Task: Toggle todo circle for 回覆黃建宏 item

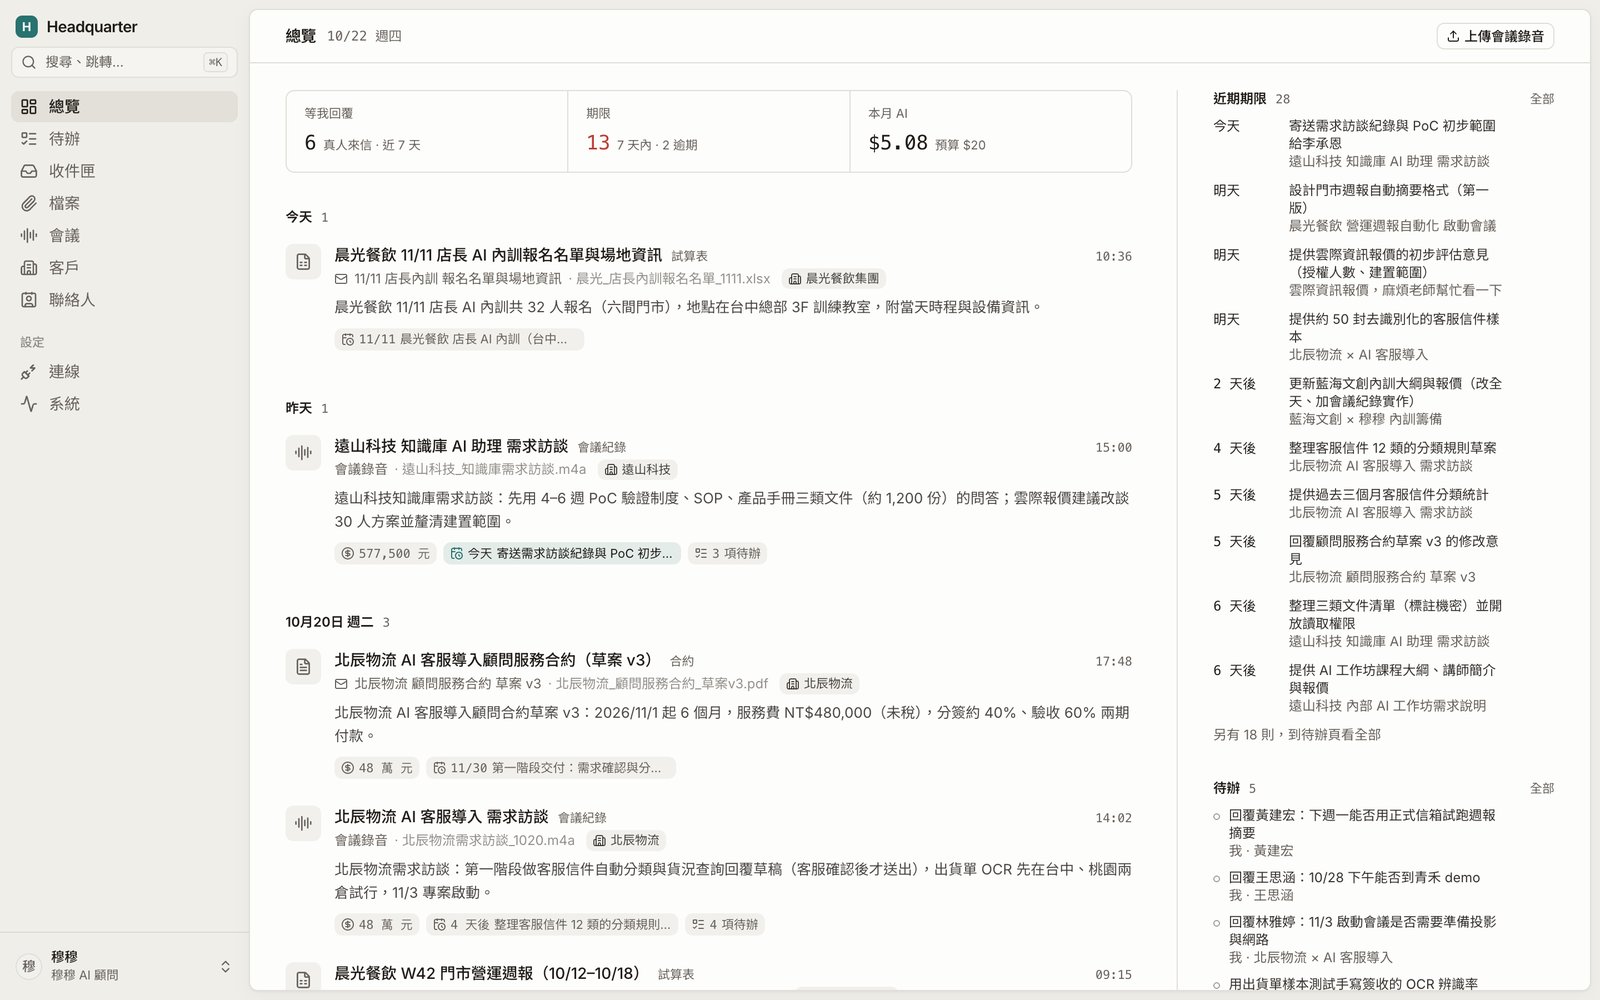Action: click(1217, 817)
